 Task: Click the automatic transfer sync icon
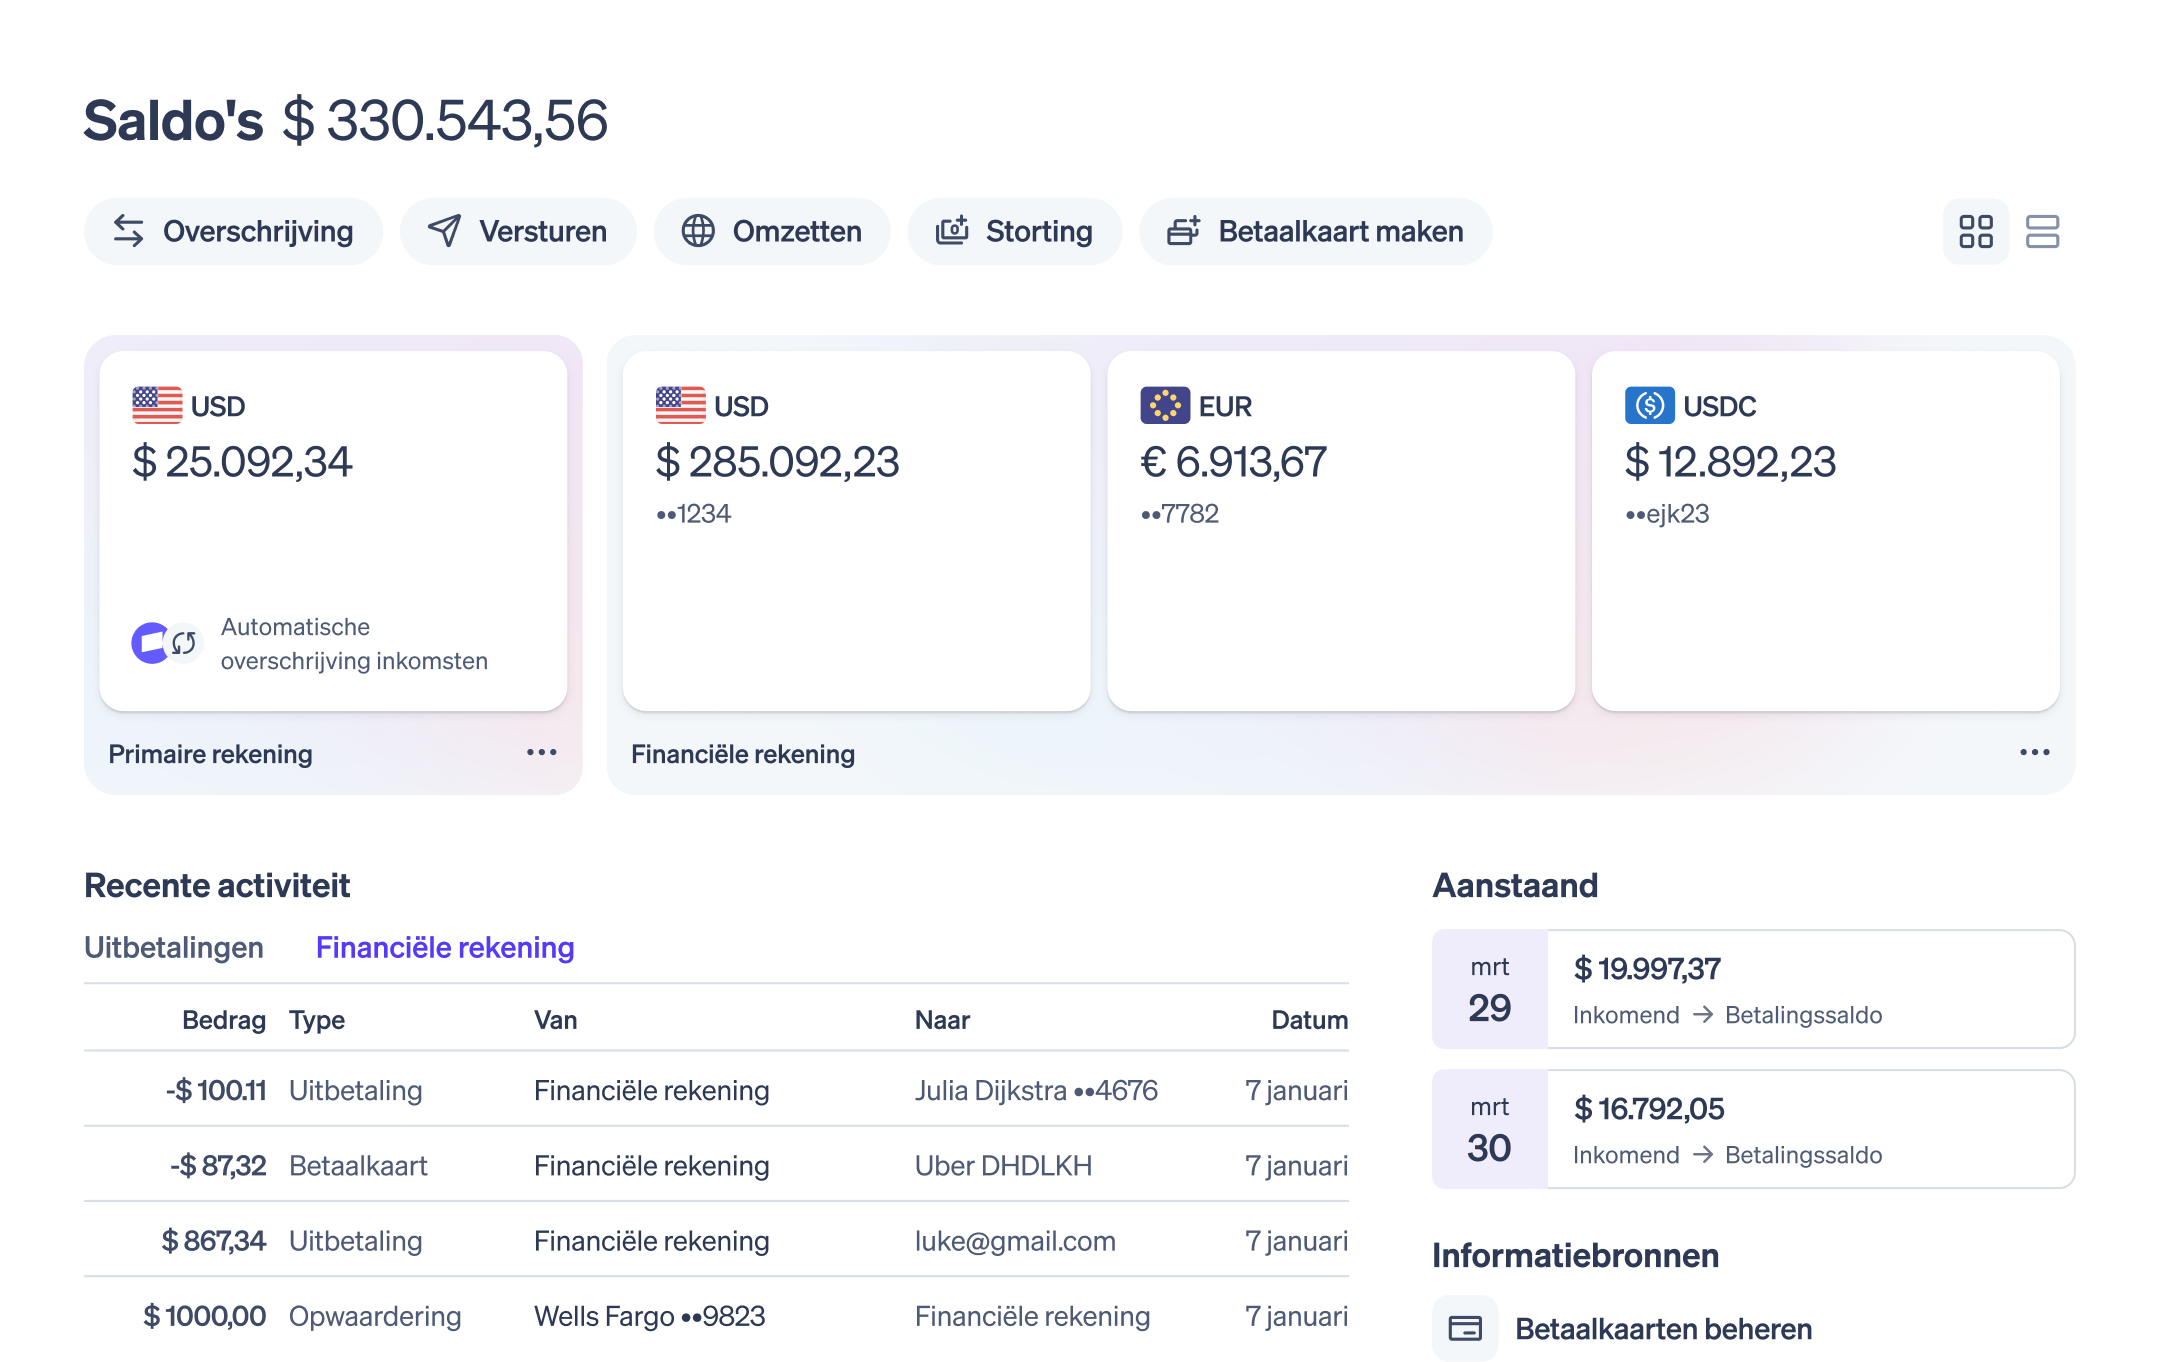click(183, 643)
